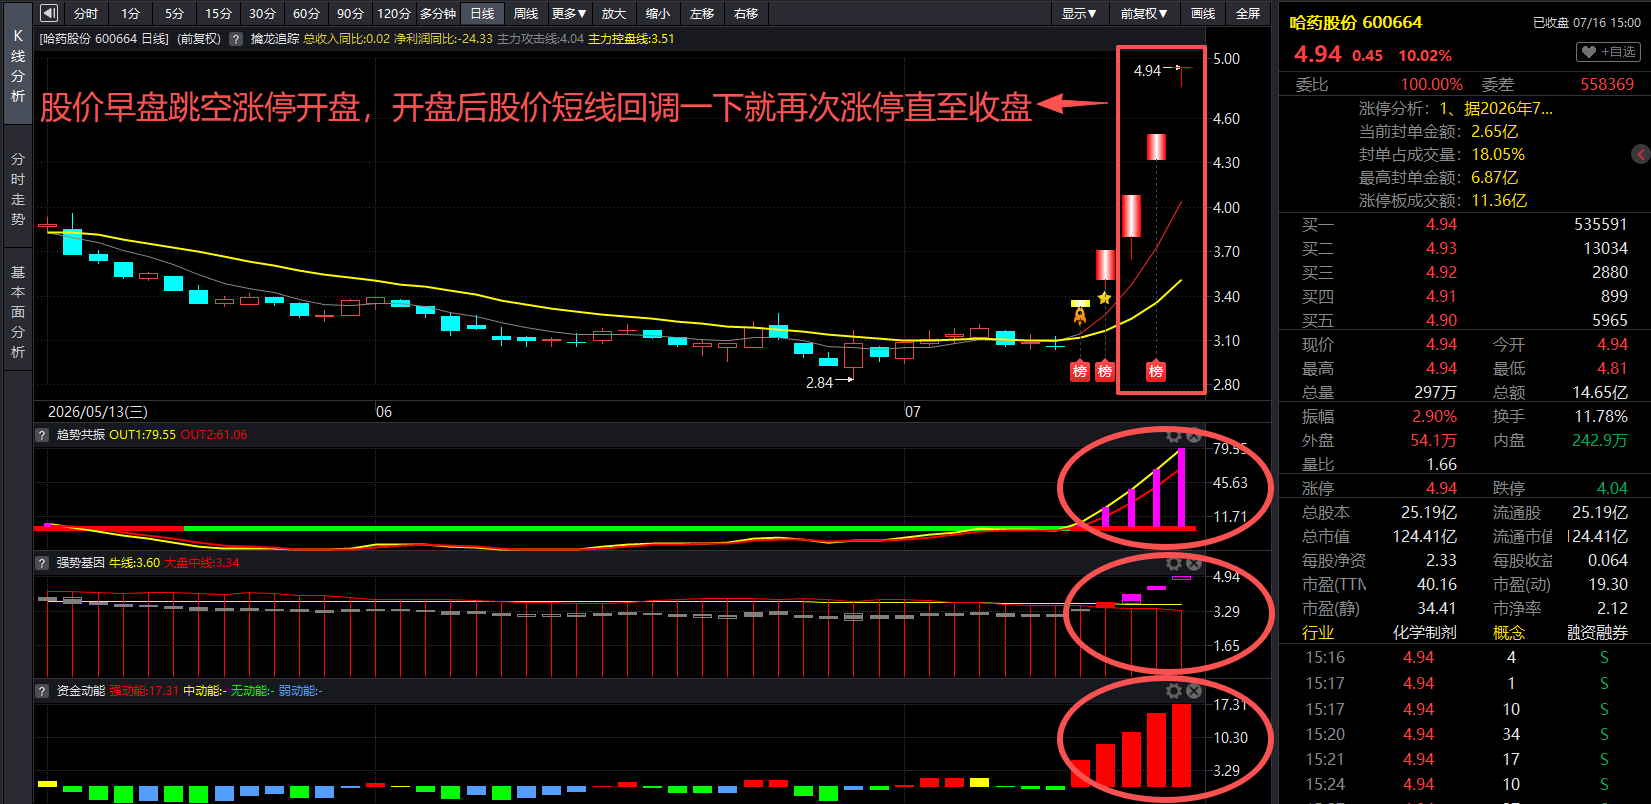Click the 换手 11.78% value
The image size is (1651, 804).
click(x=1601, y=417)
